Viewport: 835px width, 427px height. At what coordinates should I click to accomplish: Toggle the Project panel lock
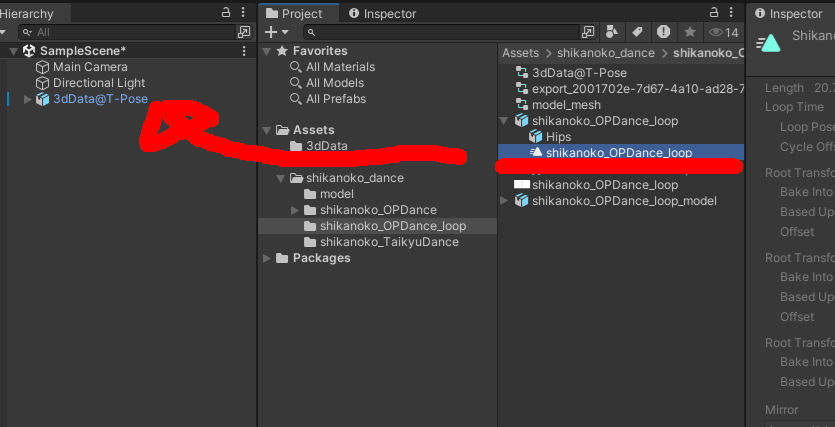point(714,13)
